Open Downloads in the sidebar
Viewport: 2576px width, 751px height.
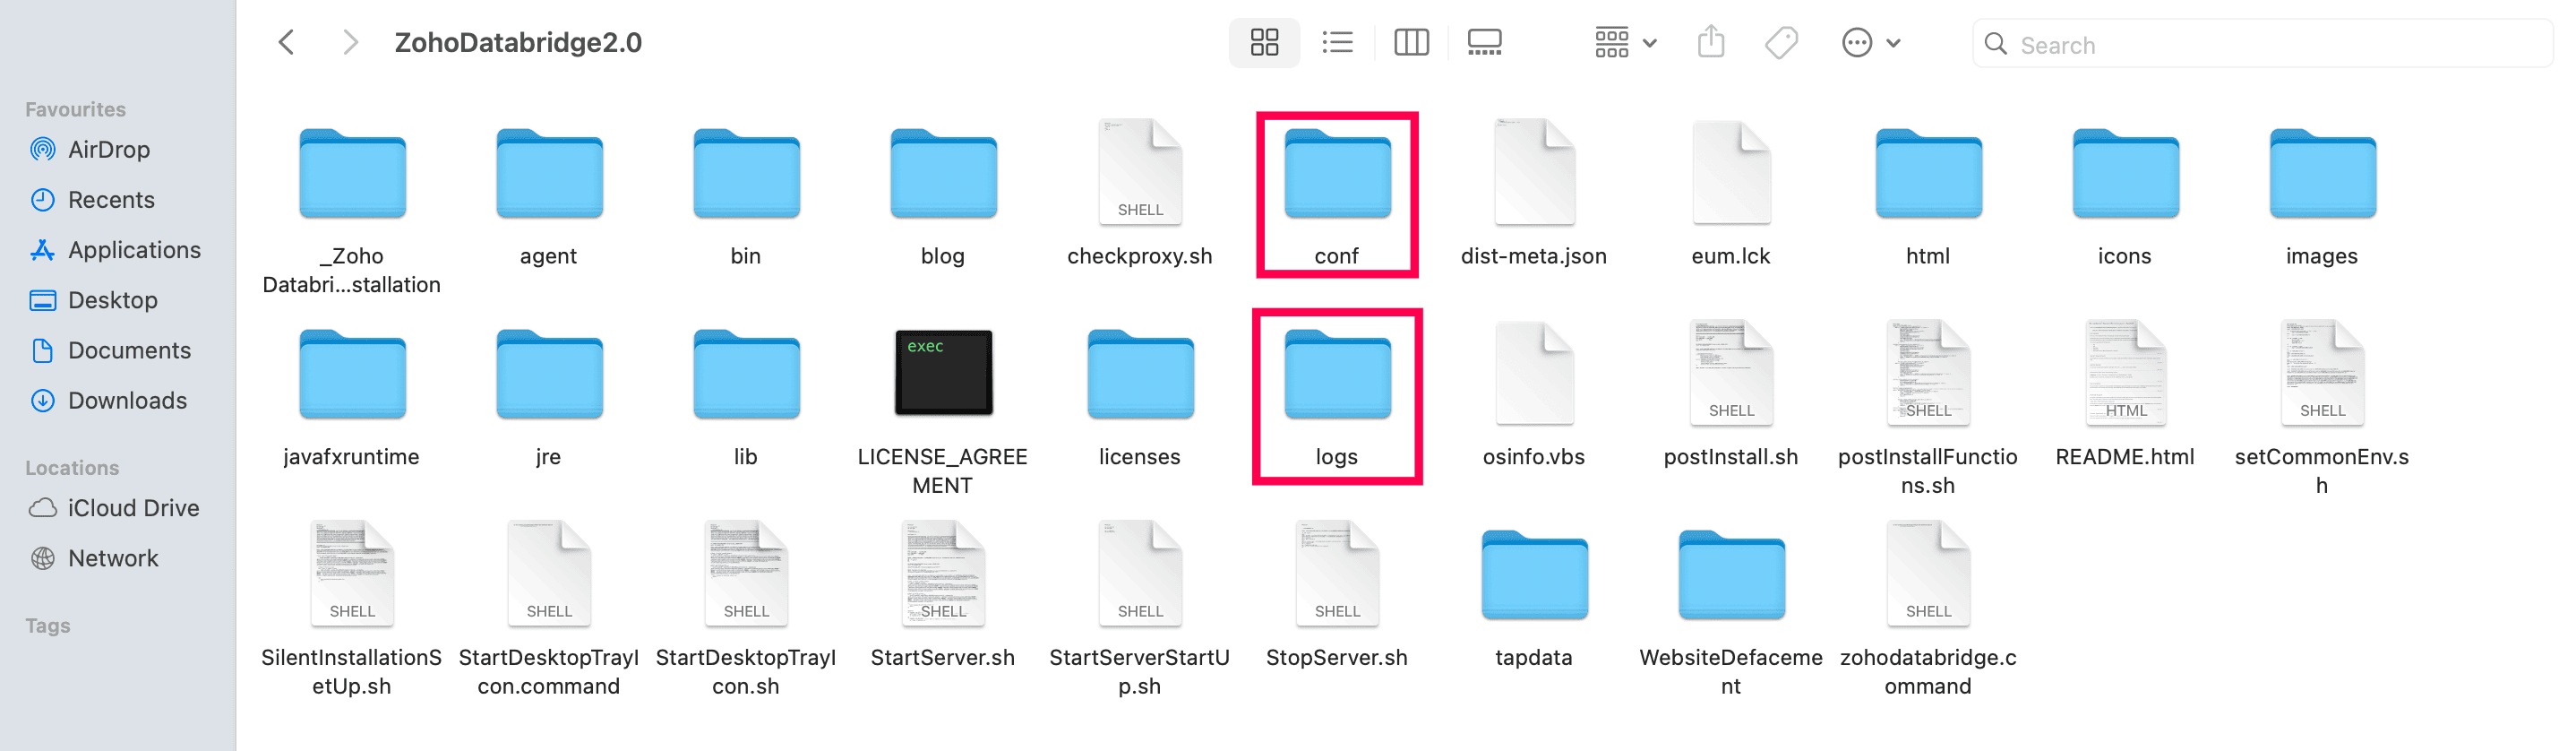[109, 400]
